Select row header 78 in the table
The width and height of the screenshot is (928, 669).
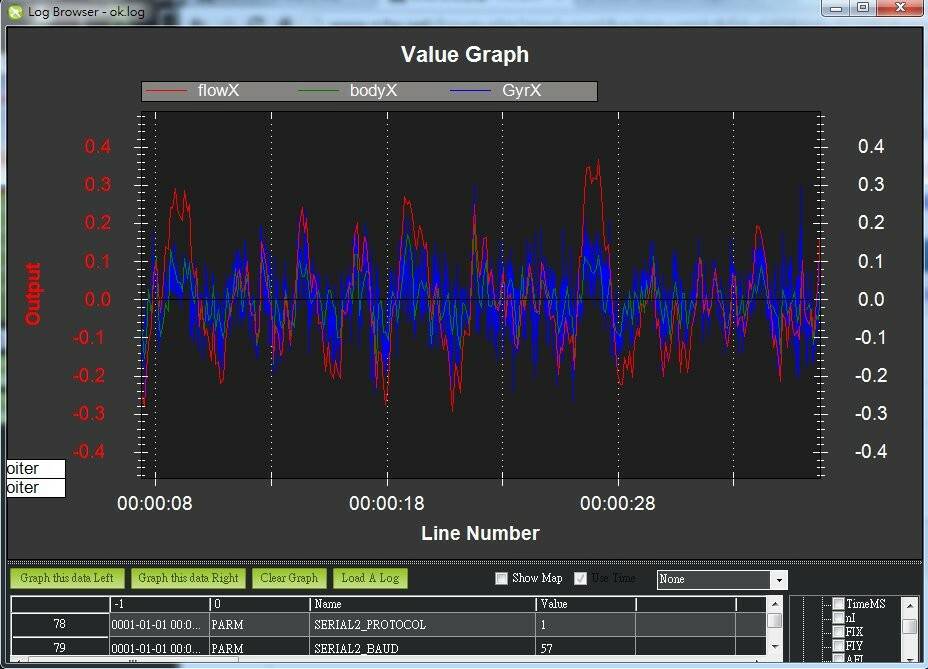pos(60,625)
